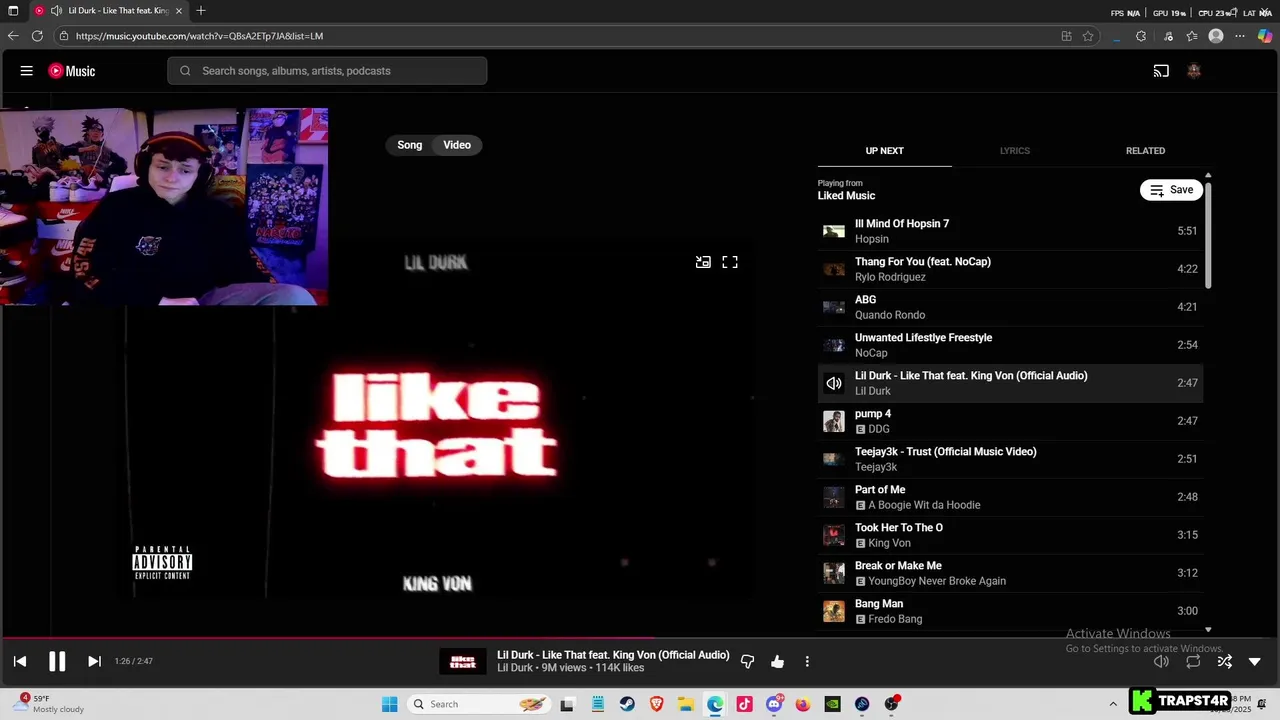The height and width of the screenshot is (720, 1280).
Task: Switch to Video mode
Action: point(457,145)
